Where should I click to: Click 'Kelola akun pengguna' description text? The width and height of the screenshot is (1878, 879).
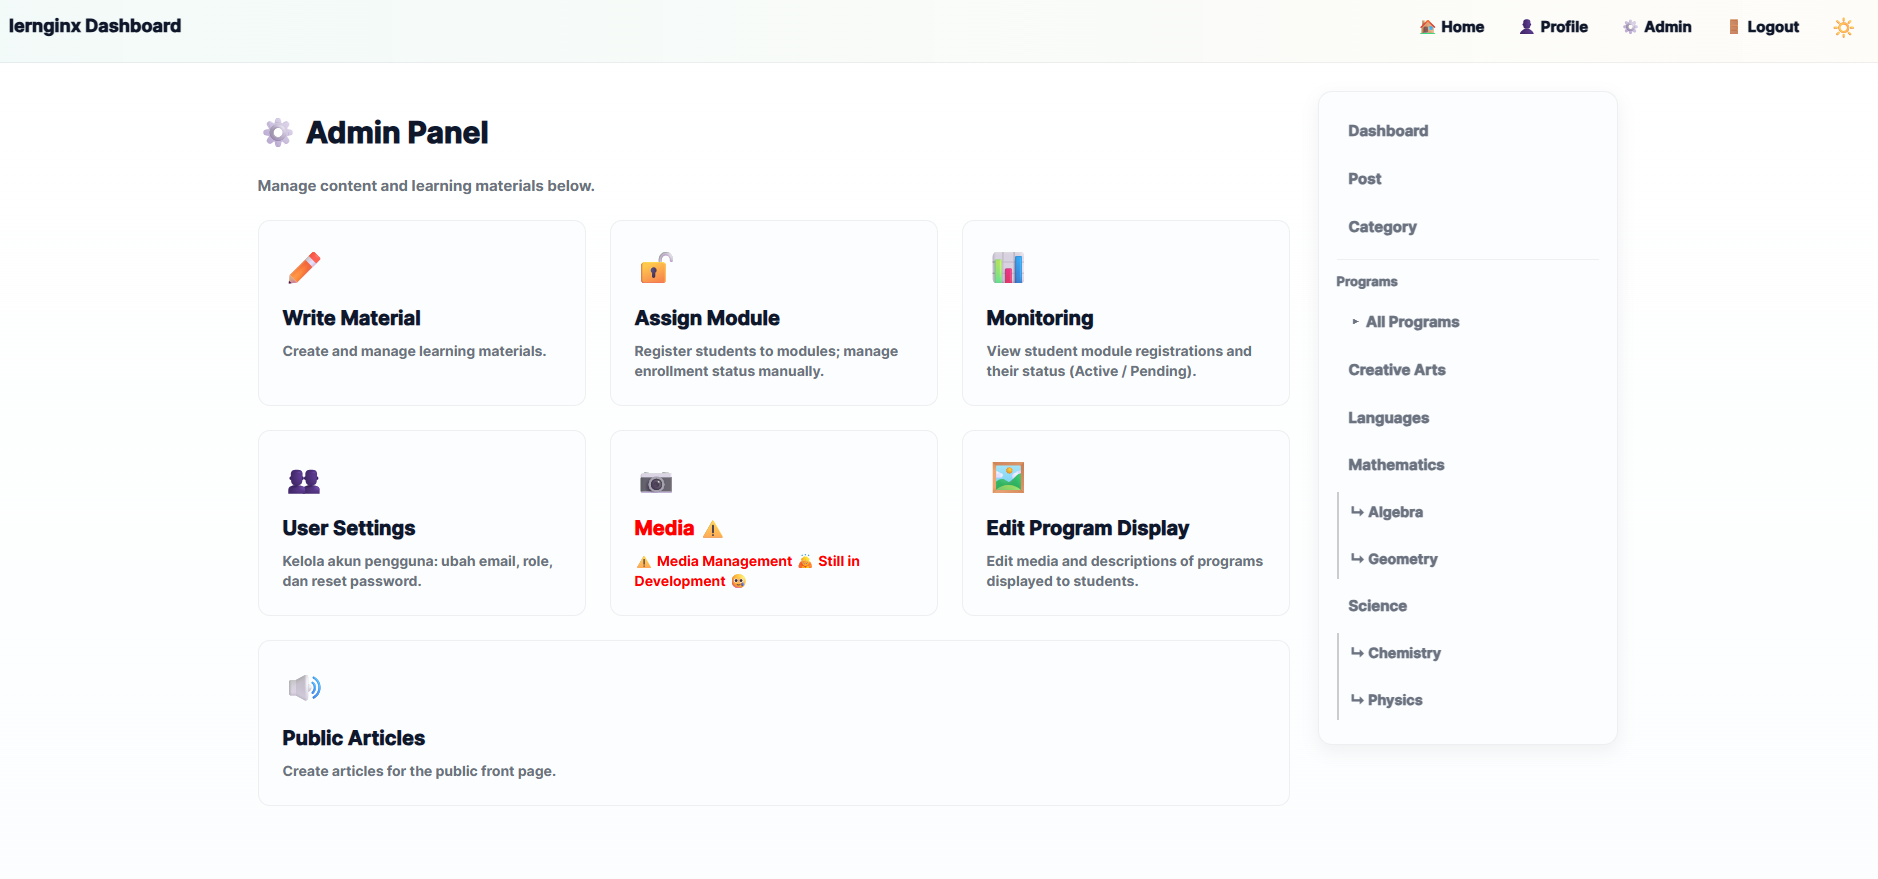coord(417,571)
